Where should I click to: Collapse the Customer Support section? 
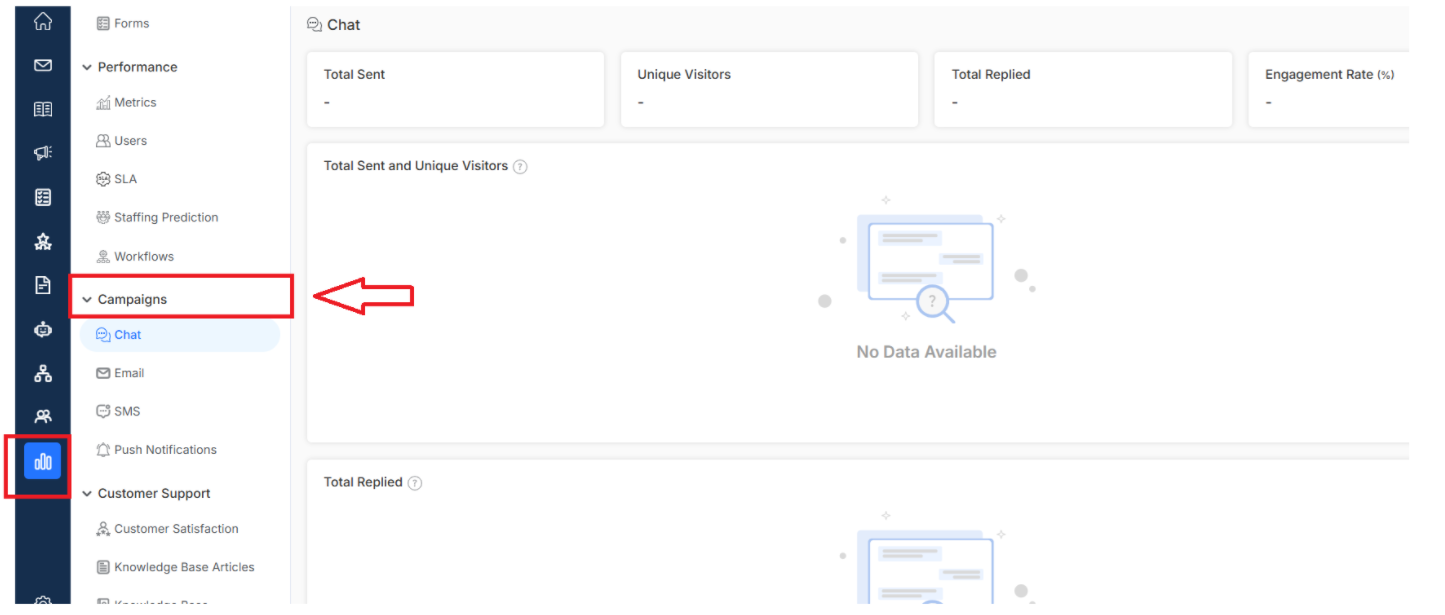pyautogui.click(x=87, y=493)
